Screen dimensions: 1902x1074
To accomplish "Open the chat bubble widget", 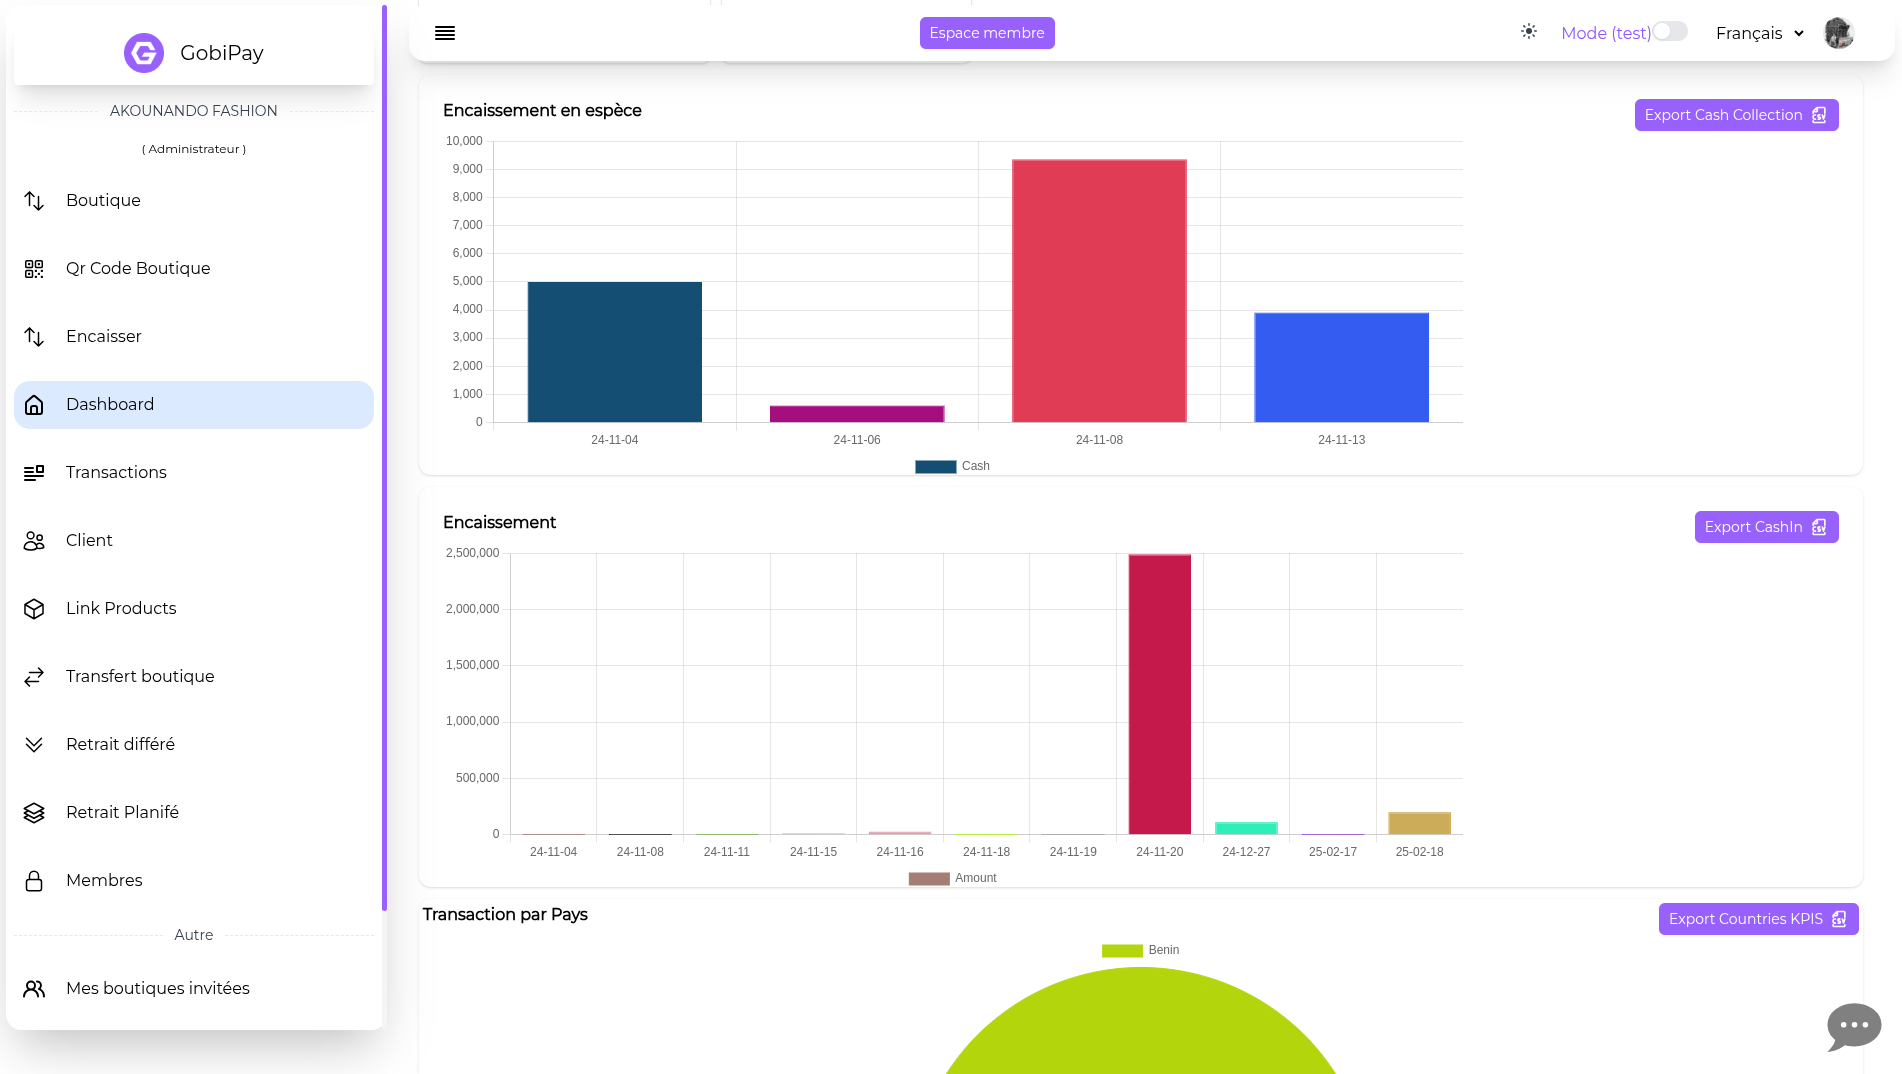I will coord(1853,1027).
